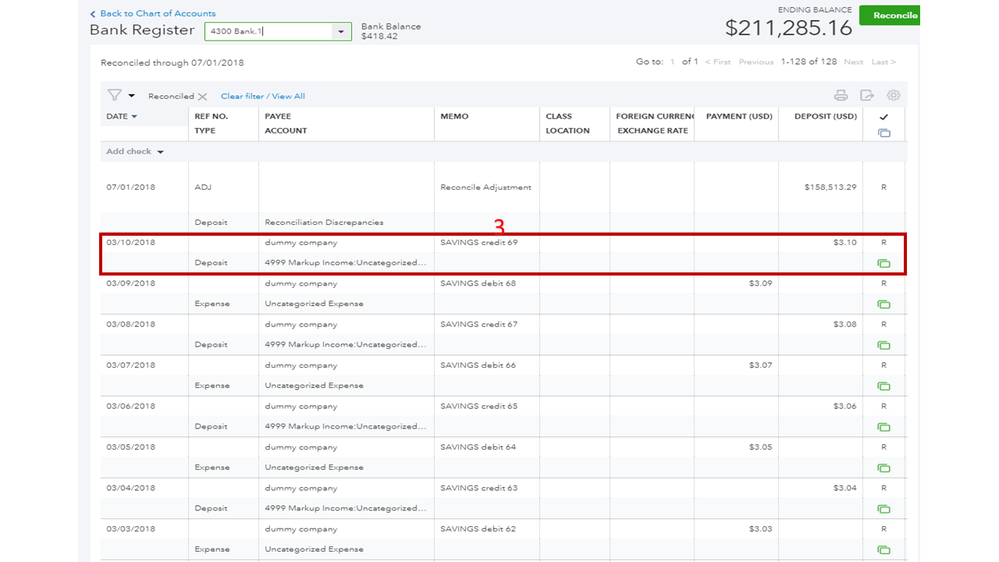Click Clear filter / View All link
This screenshot has height=562, width=999.
coord(263,97)
